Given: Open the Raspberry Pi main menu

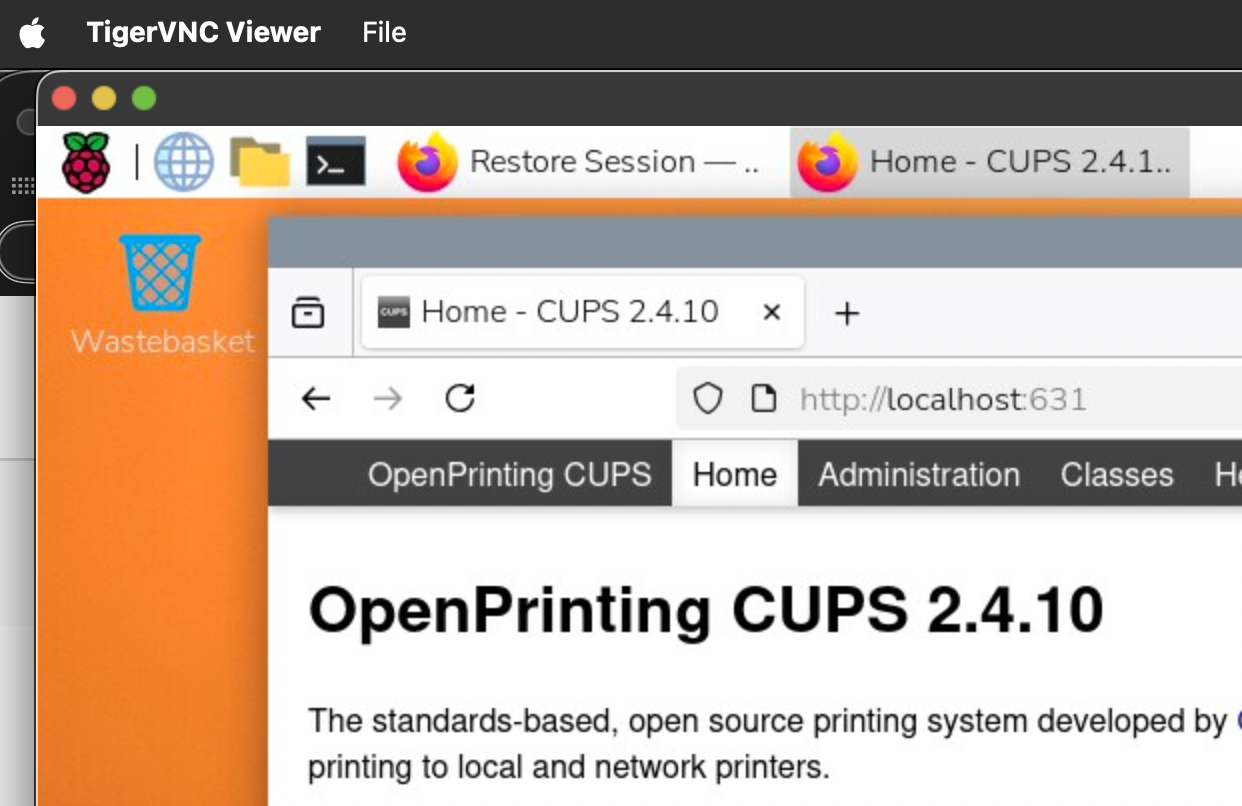Looking at the screenshot, I should (x=86, y=162).
